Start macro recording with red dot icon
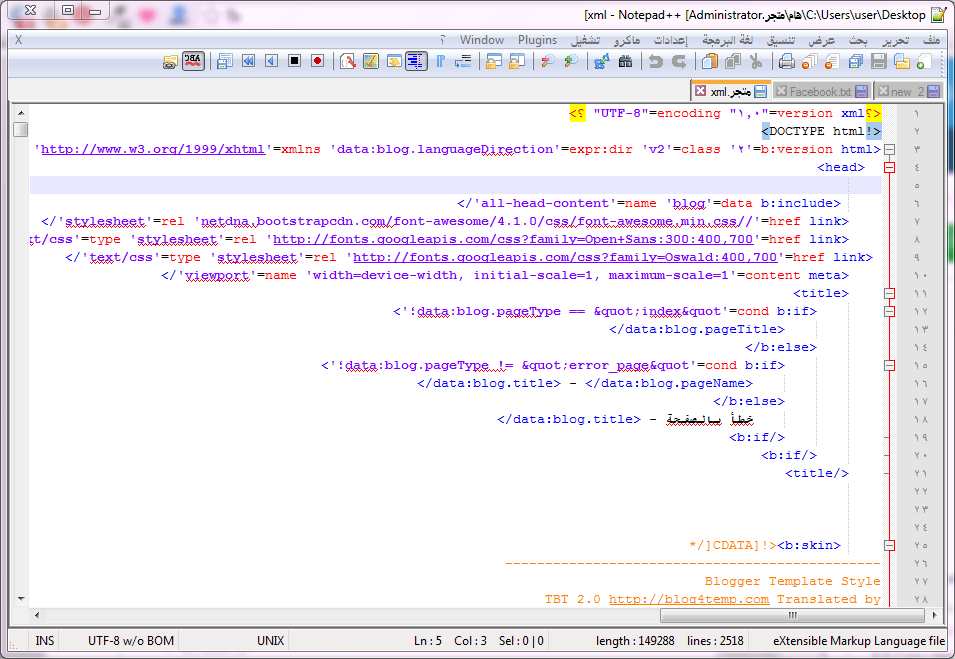 pyautogui.click(x=317, y=61)
